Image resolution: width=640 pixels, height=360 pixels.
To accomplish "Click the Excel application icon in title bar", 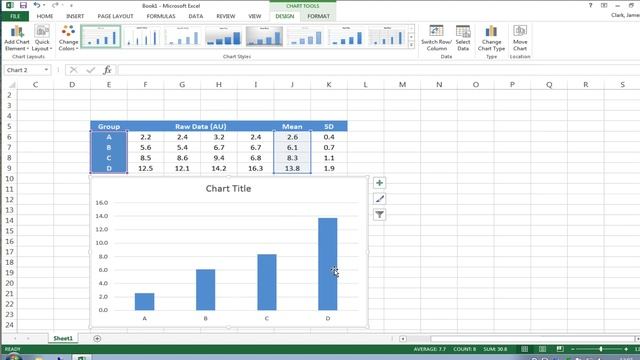I will [x=9, y=5].
